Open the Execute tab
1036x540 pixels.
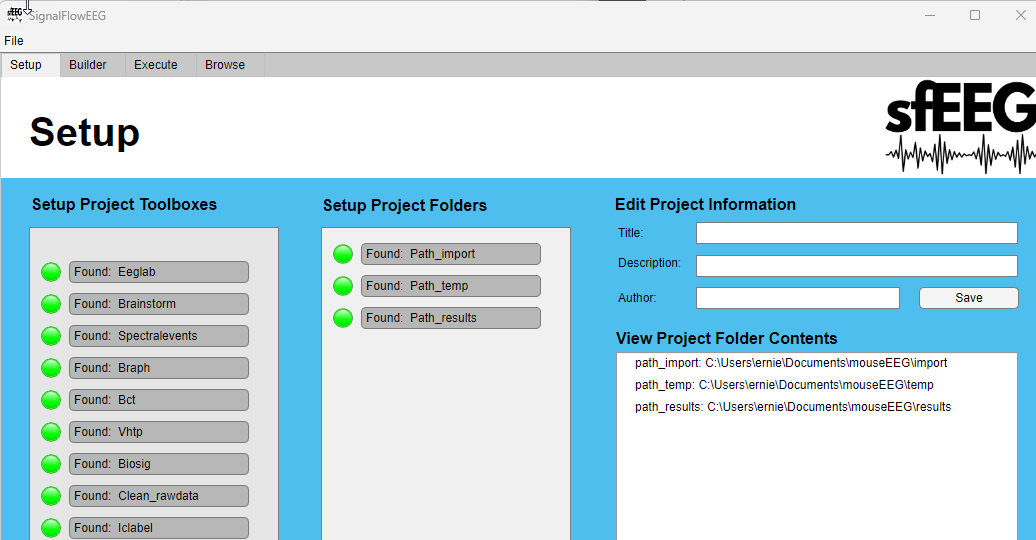tap(156, 65)
